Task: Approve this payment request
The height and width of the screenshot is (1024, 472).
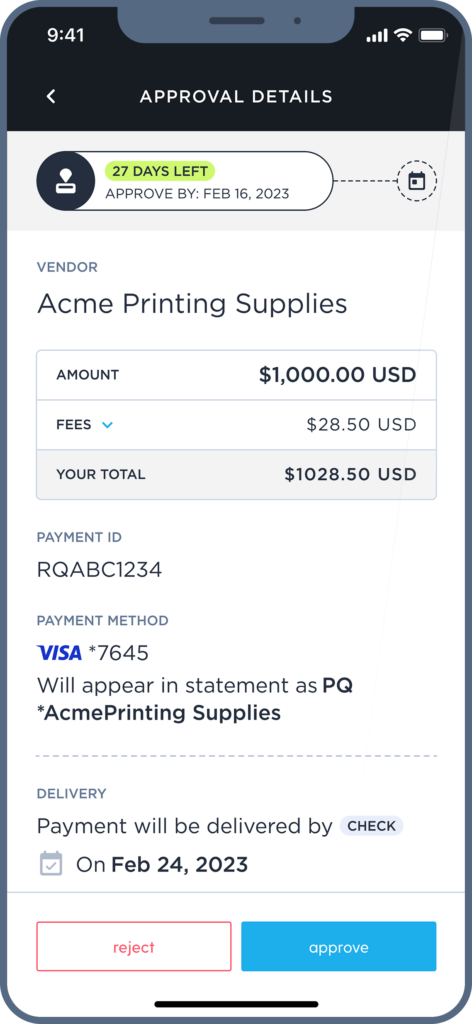Action: (339, 946)
